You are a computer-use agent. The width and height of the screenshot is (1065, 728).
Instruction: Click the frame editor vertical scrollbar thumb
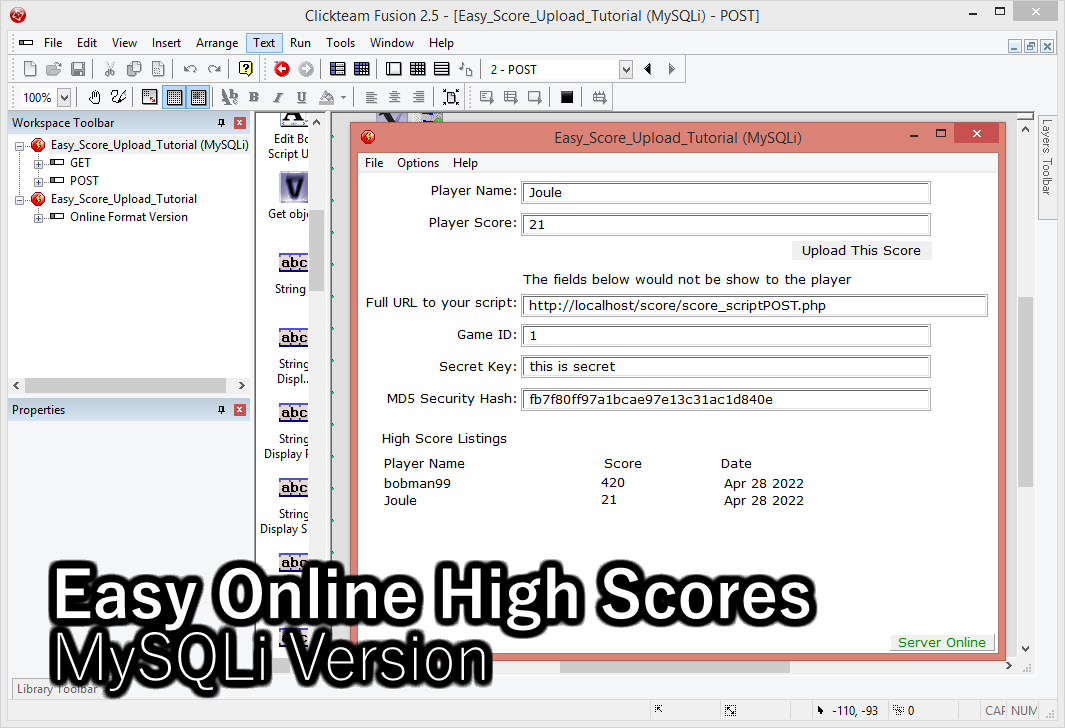(x=1025, y=392)
